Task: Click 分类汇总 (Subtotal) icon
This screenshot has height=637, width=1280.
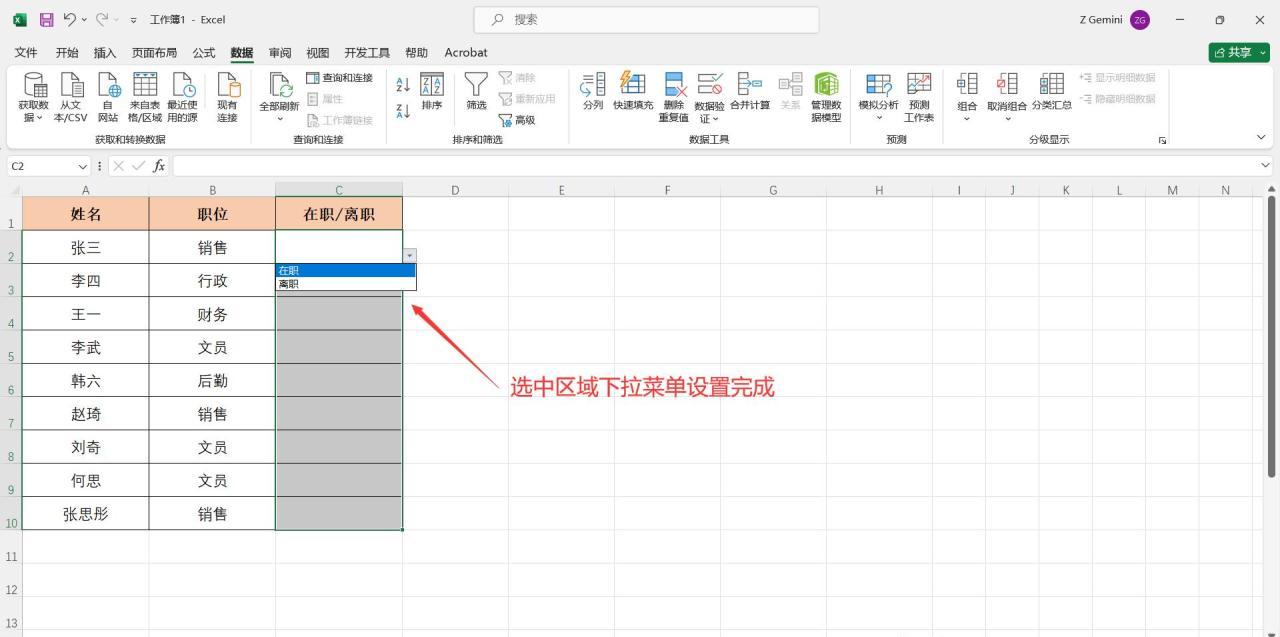Action: pyautogui.click(x=1052, y=92)
